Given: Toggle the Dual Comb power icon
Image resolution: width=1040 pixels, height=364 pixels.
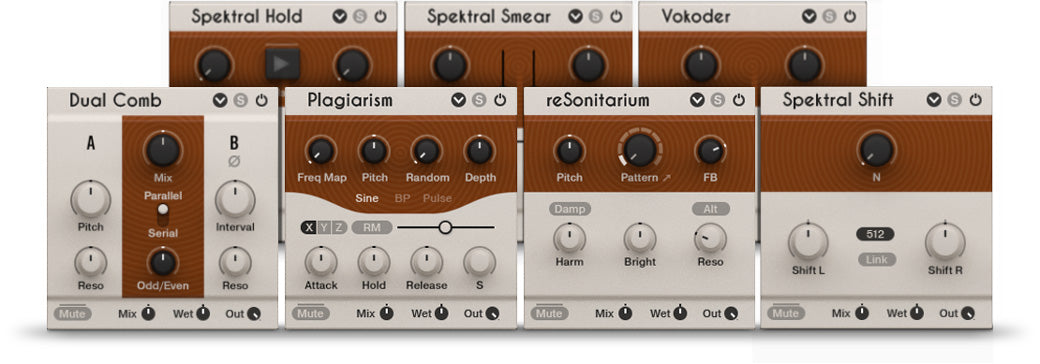Looking at the screenshot, I should click(x=261, y=101).
